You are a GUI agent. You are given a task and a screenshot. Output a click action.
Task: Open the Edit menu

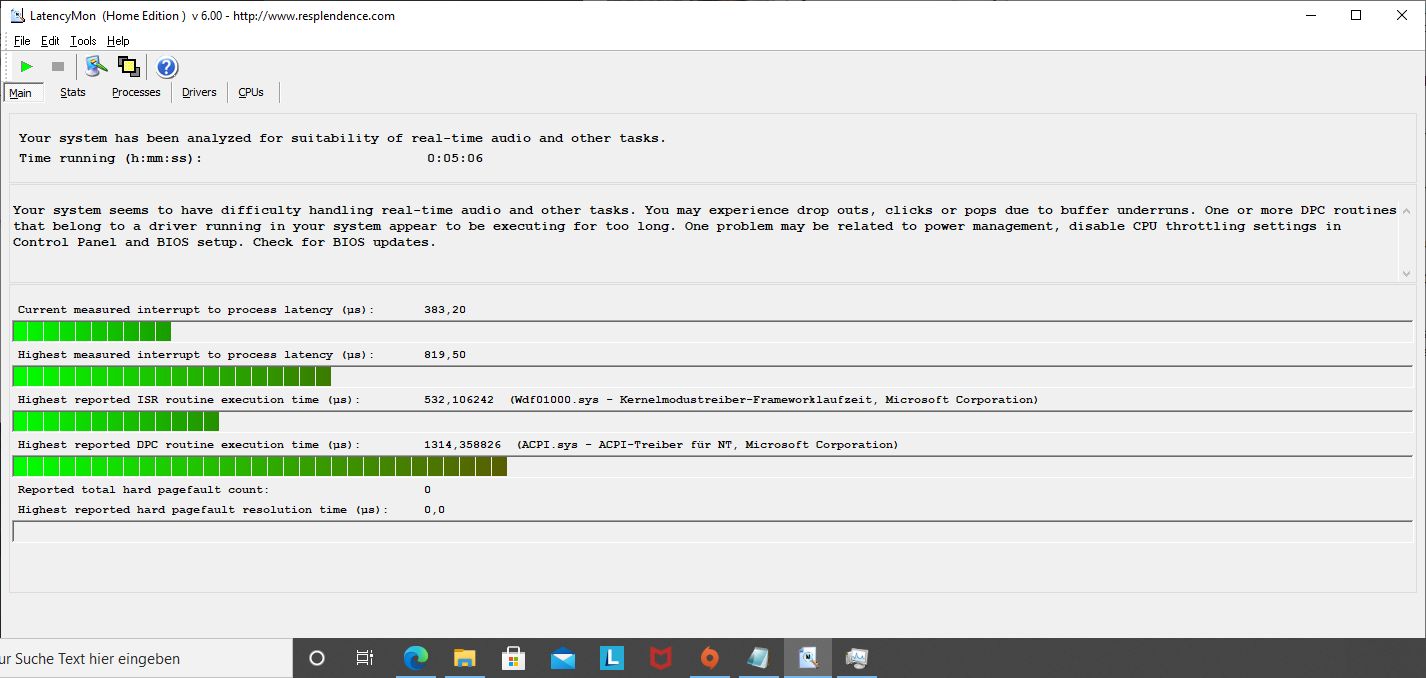(x=50, y=41)
